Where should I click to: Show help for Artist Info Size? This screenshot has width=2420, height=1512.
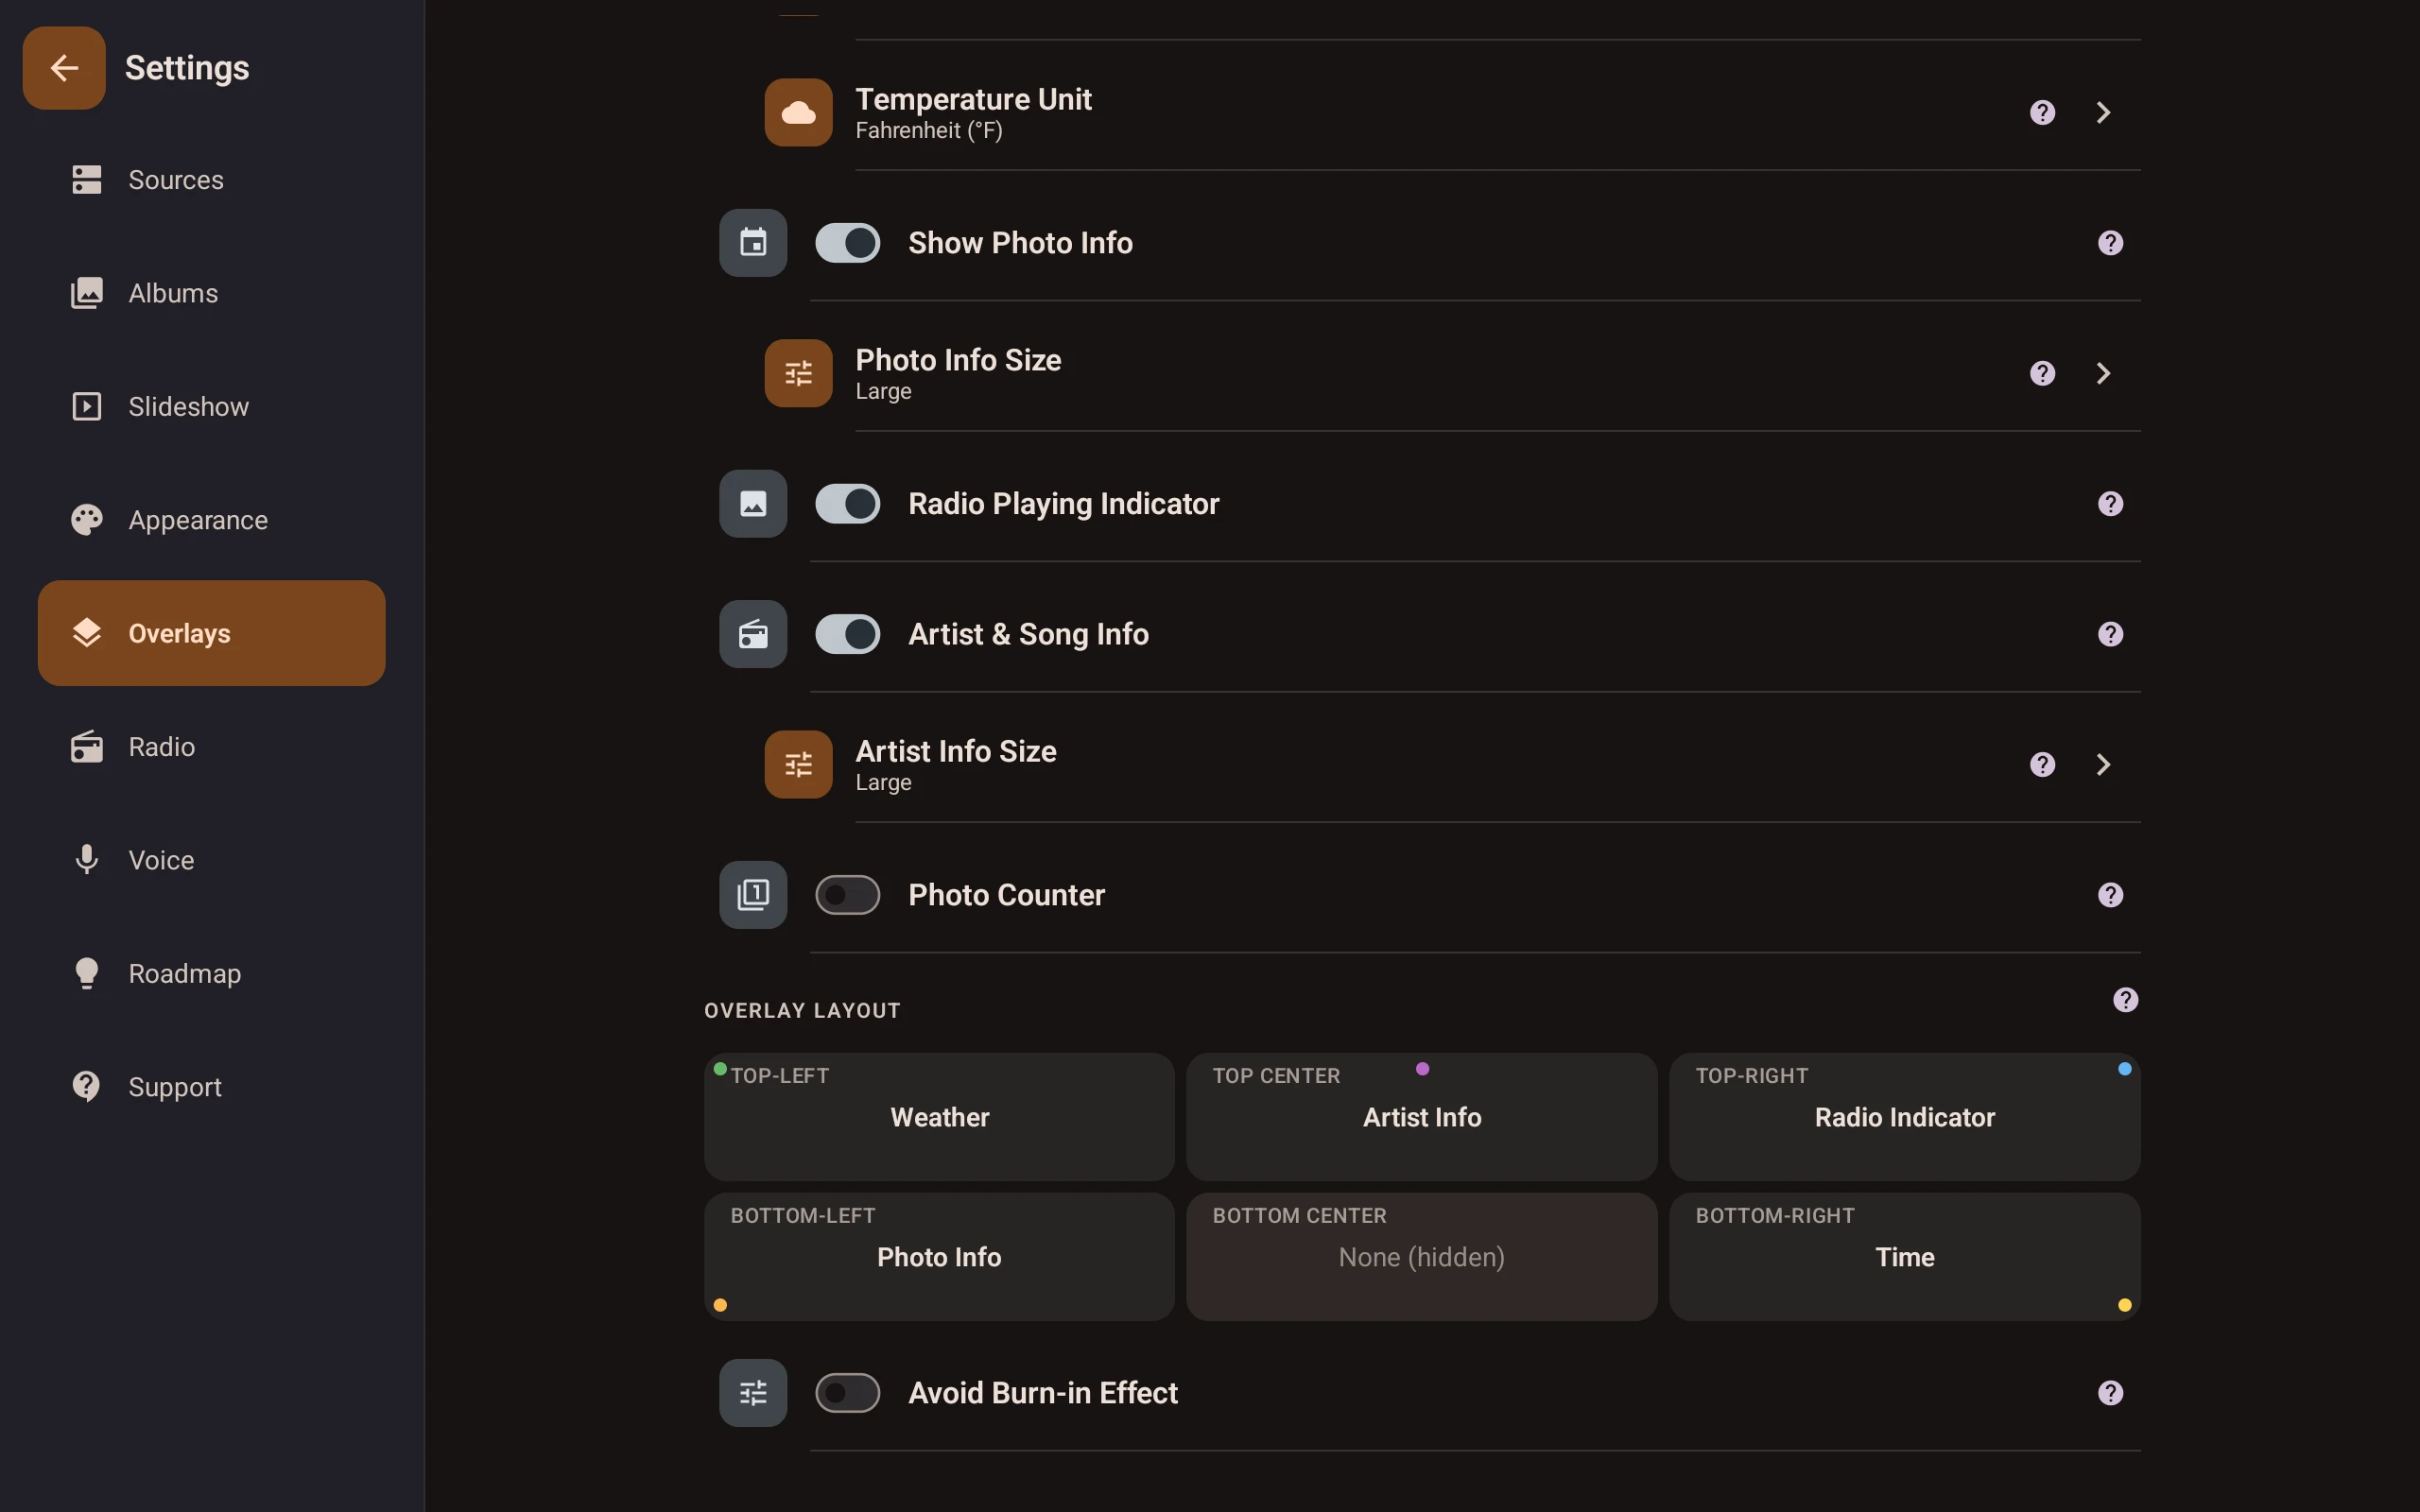[2042, 764]
